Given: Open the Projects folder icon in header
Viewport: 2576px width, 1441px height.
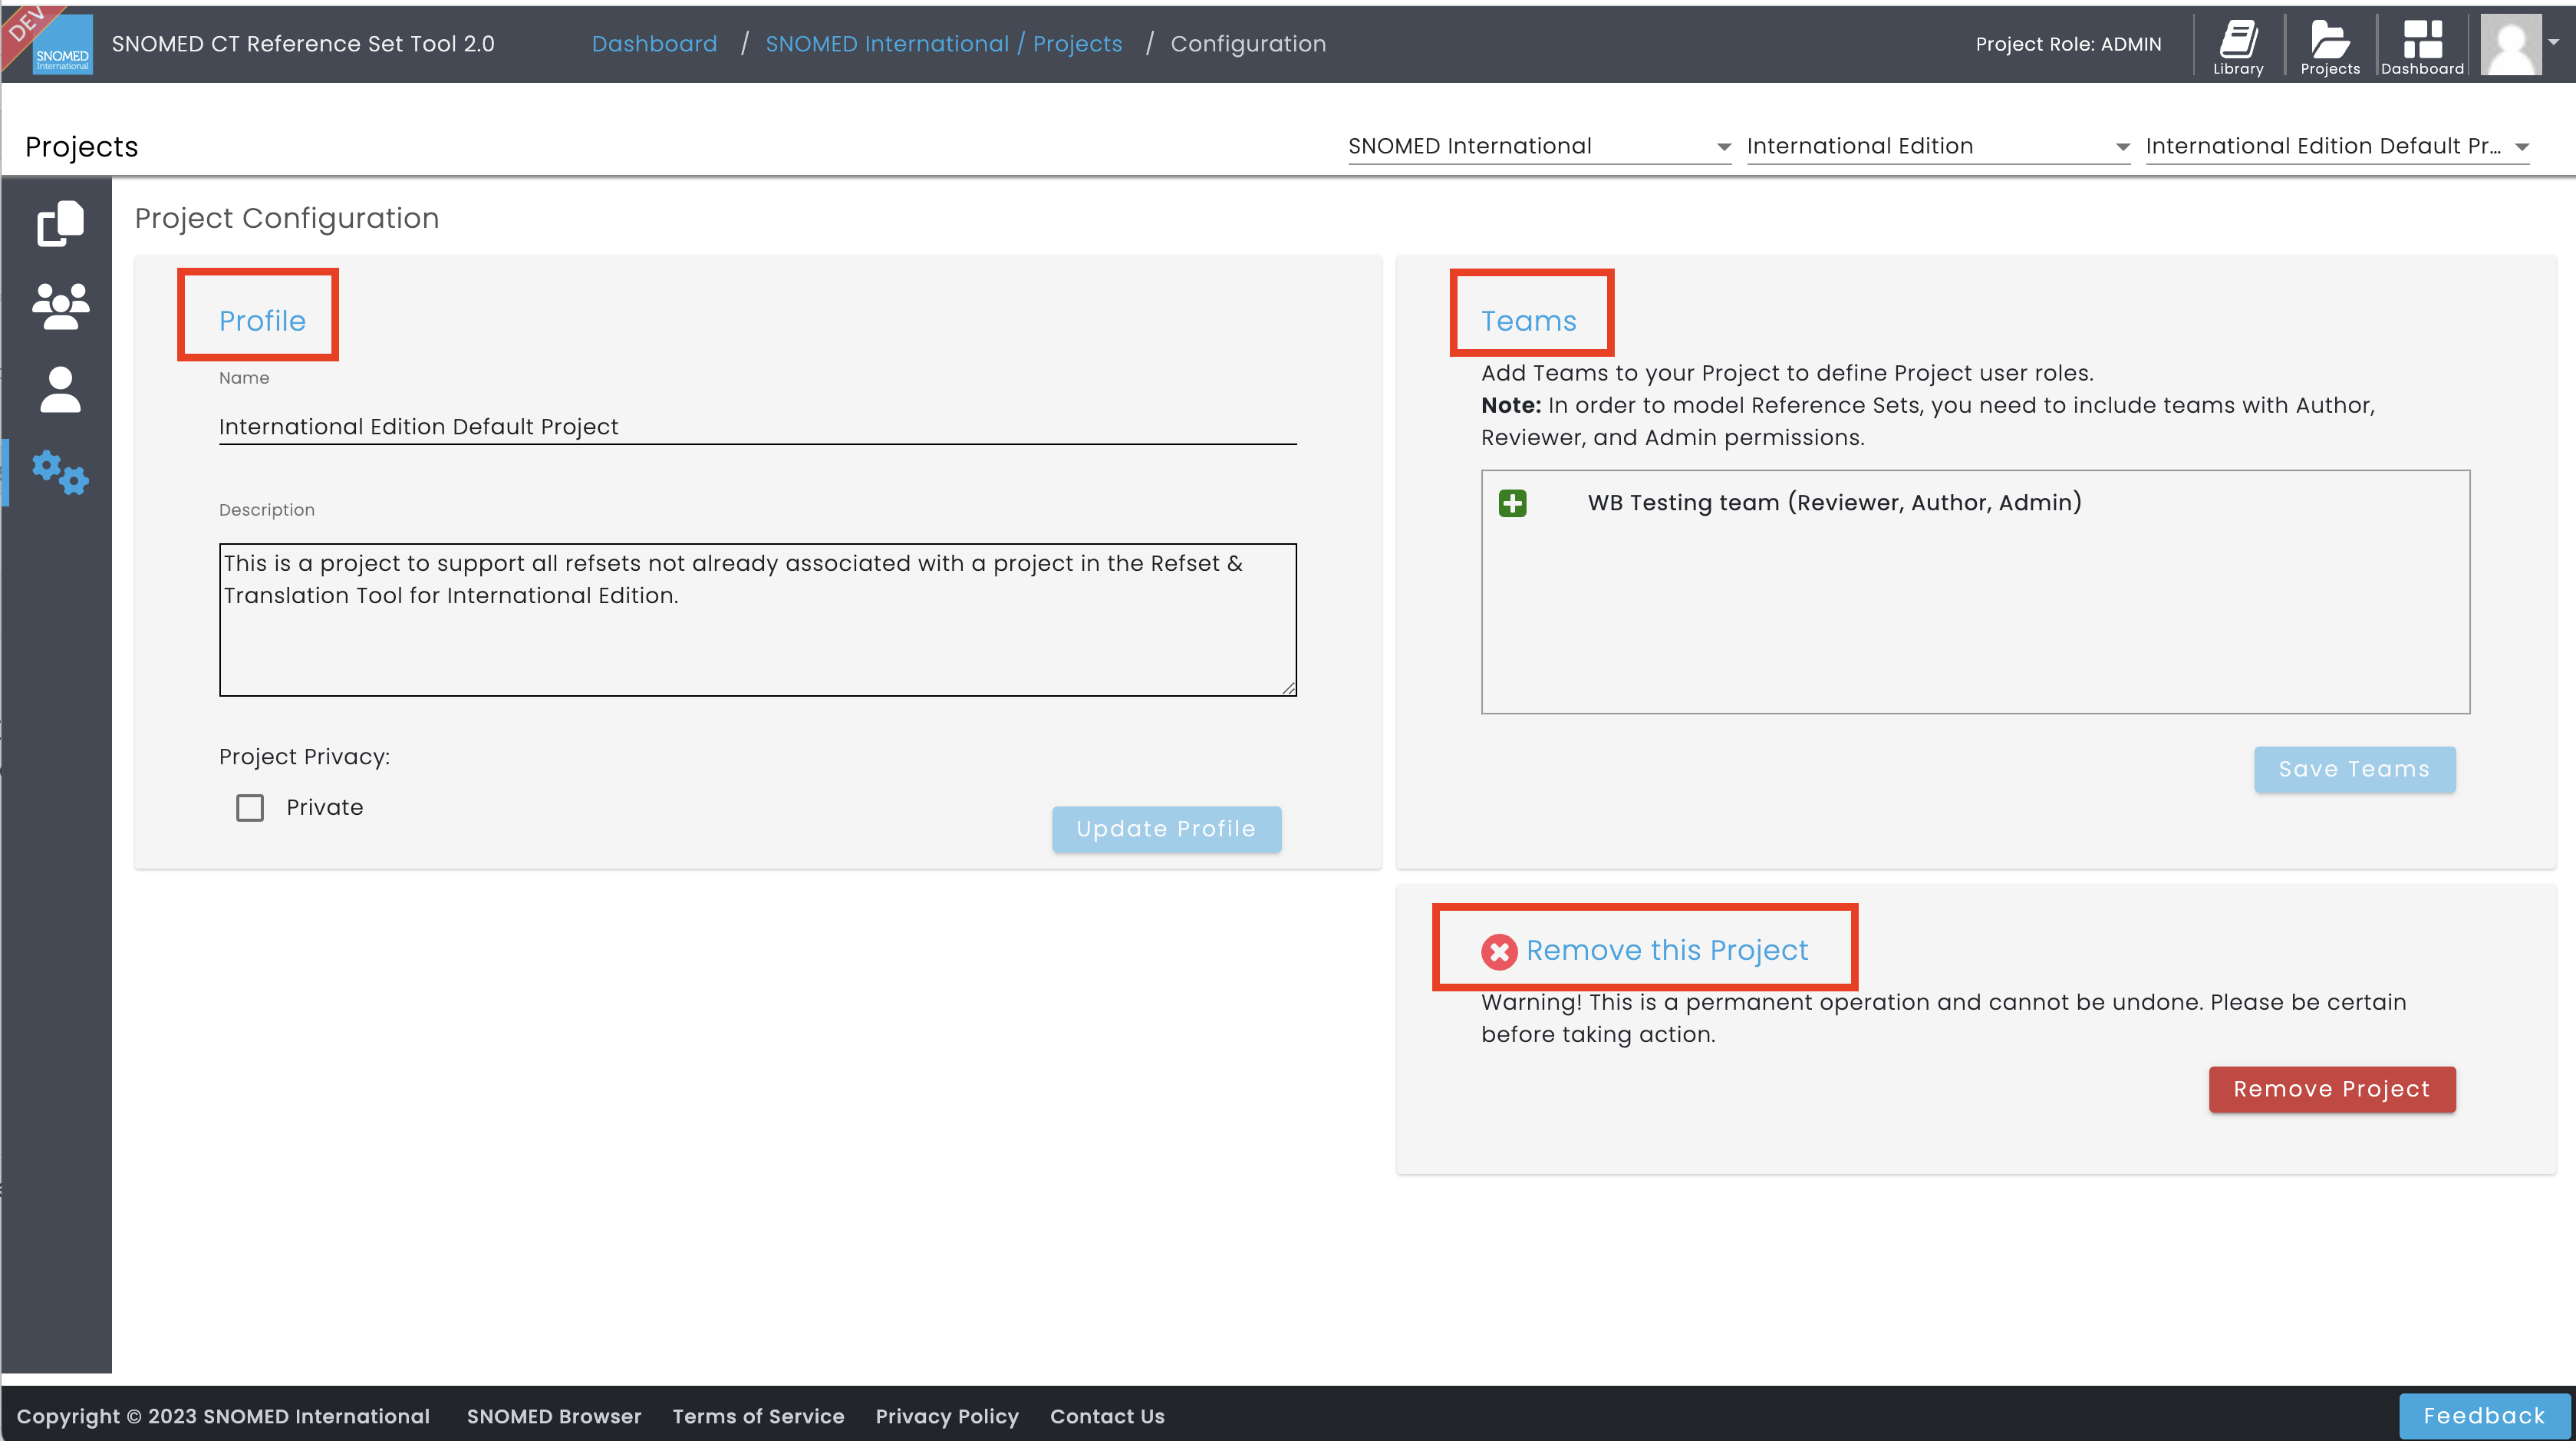Looking at the screenshot, I should (2330, 46).
